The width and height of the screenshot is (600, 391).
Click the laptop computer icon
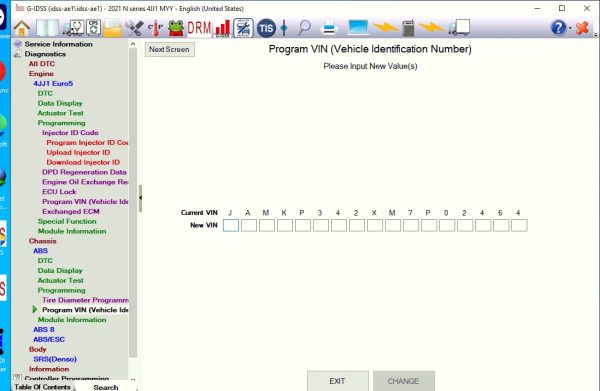click(358, 28)
